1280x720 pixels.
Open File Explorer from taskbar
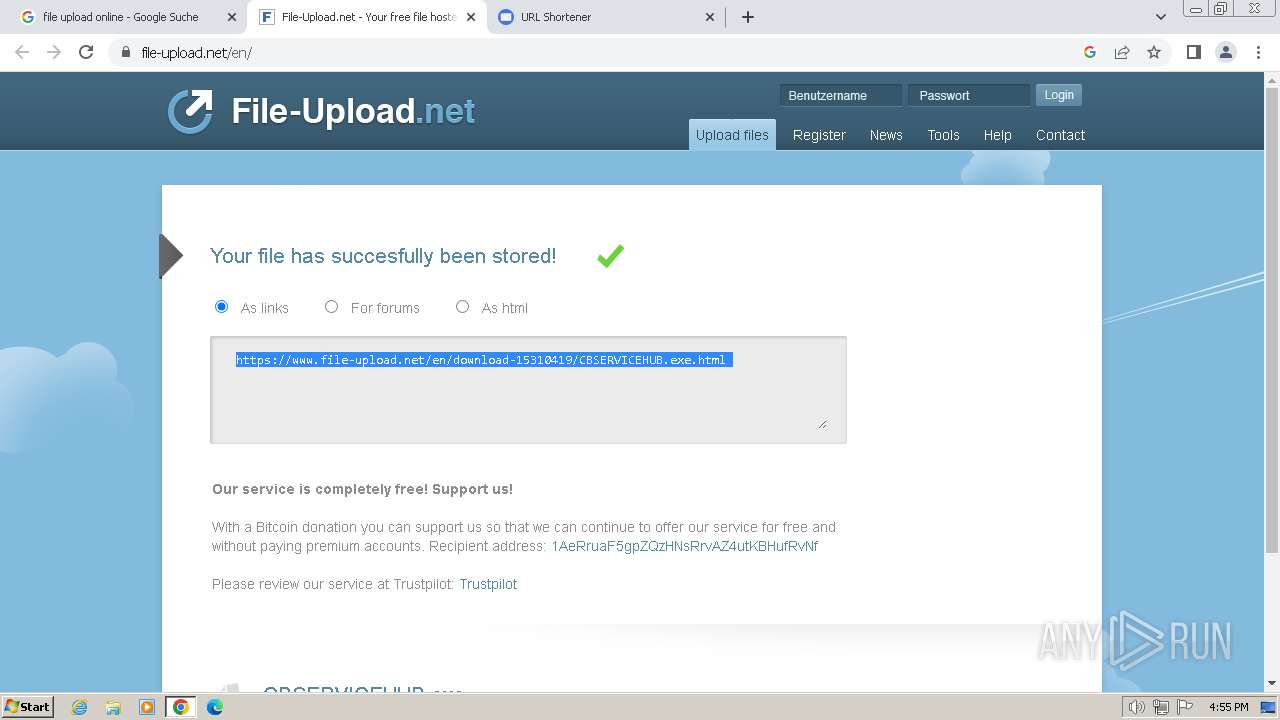tap(113, 707)
